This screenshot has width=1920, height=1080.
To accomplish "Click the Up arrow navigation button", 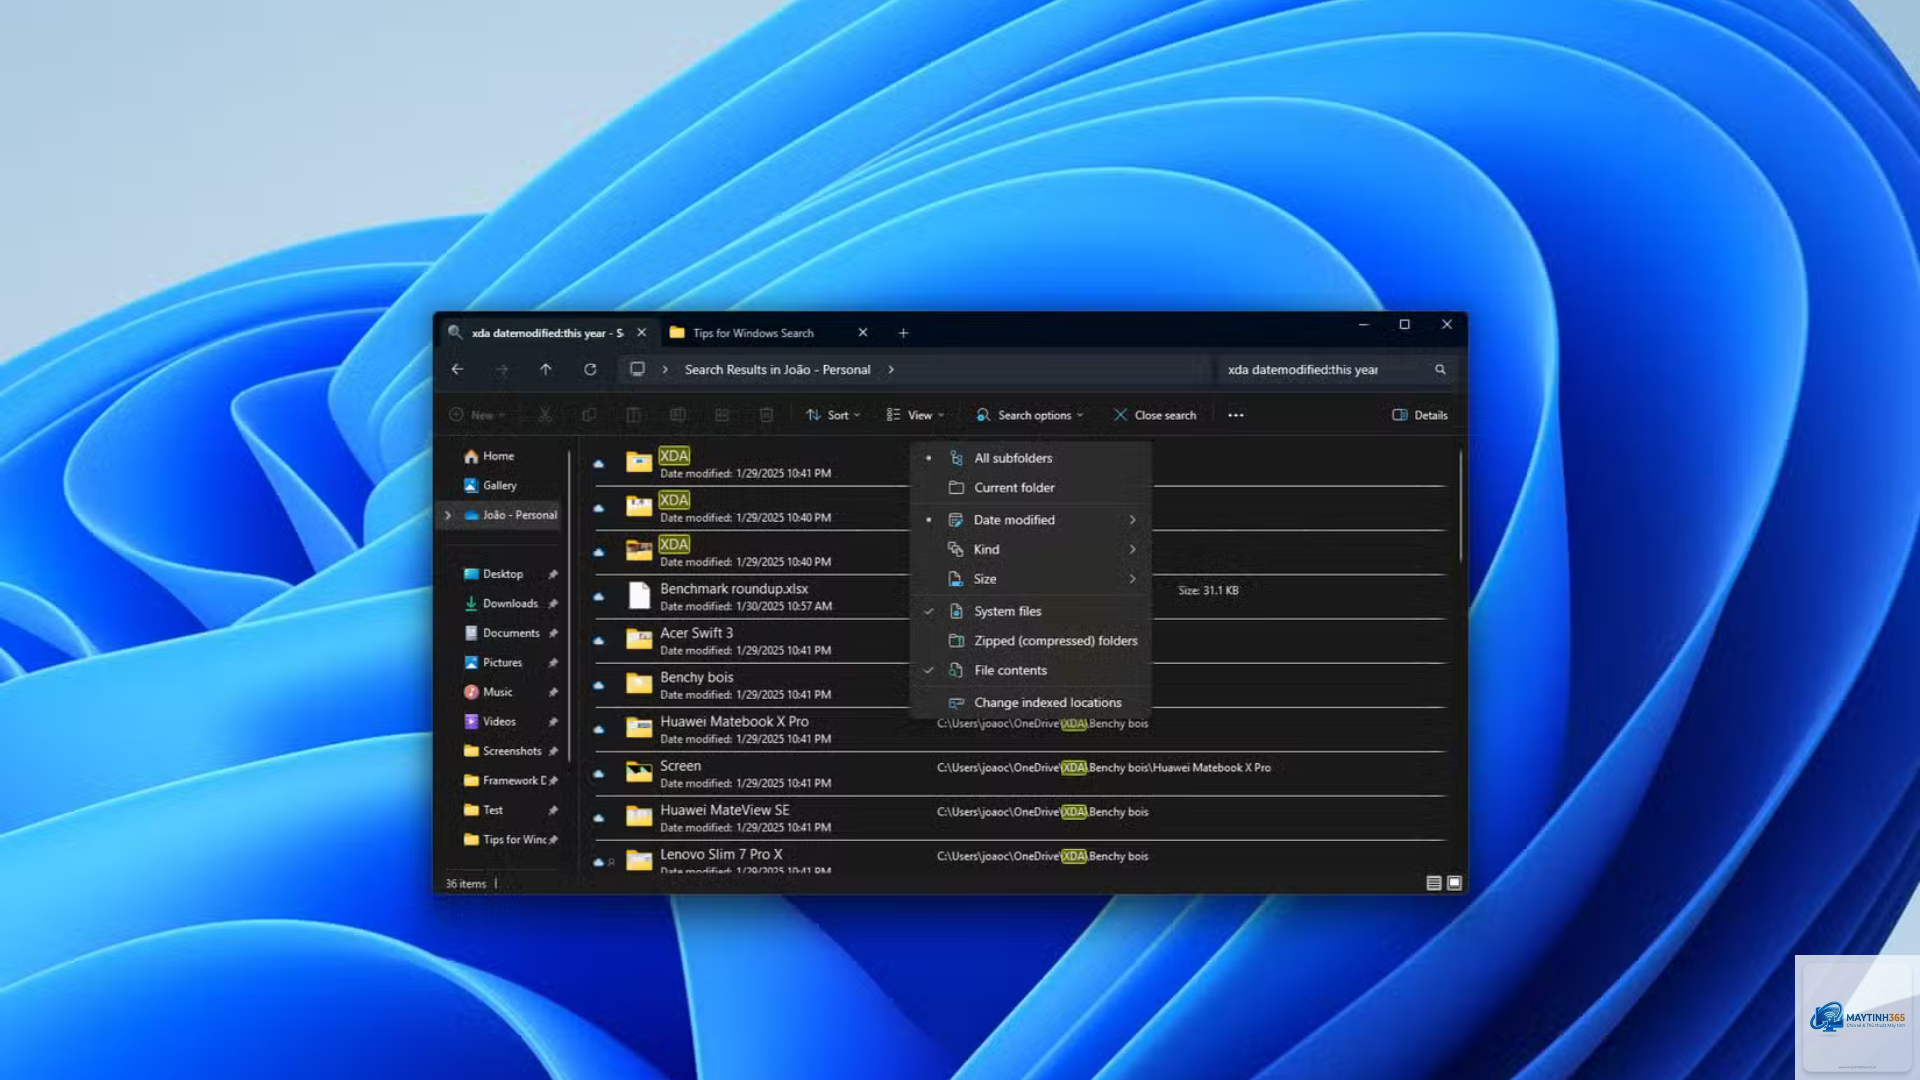I will point(545,369).
